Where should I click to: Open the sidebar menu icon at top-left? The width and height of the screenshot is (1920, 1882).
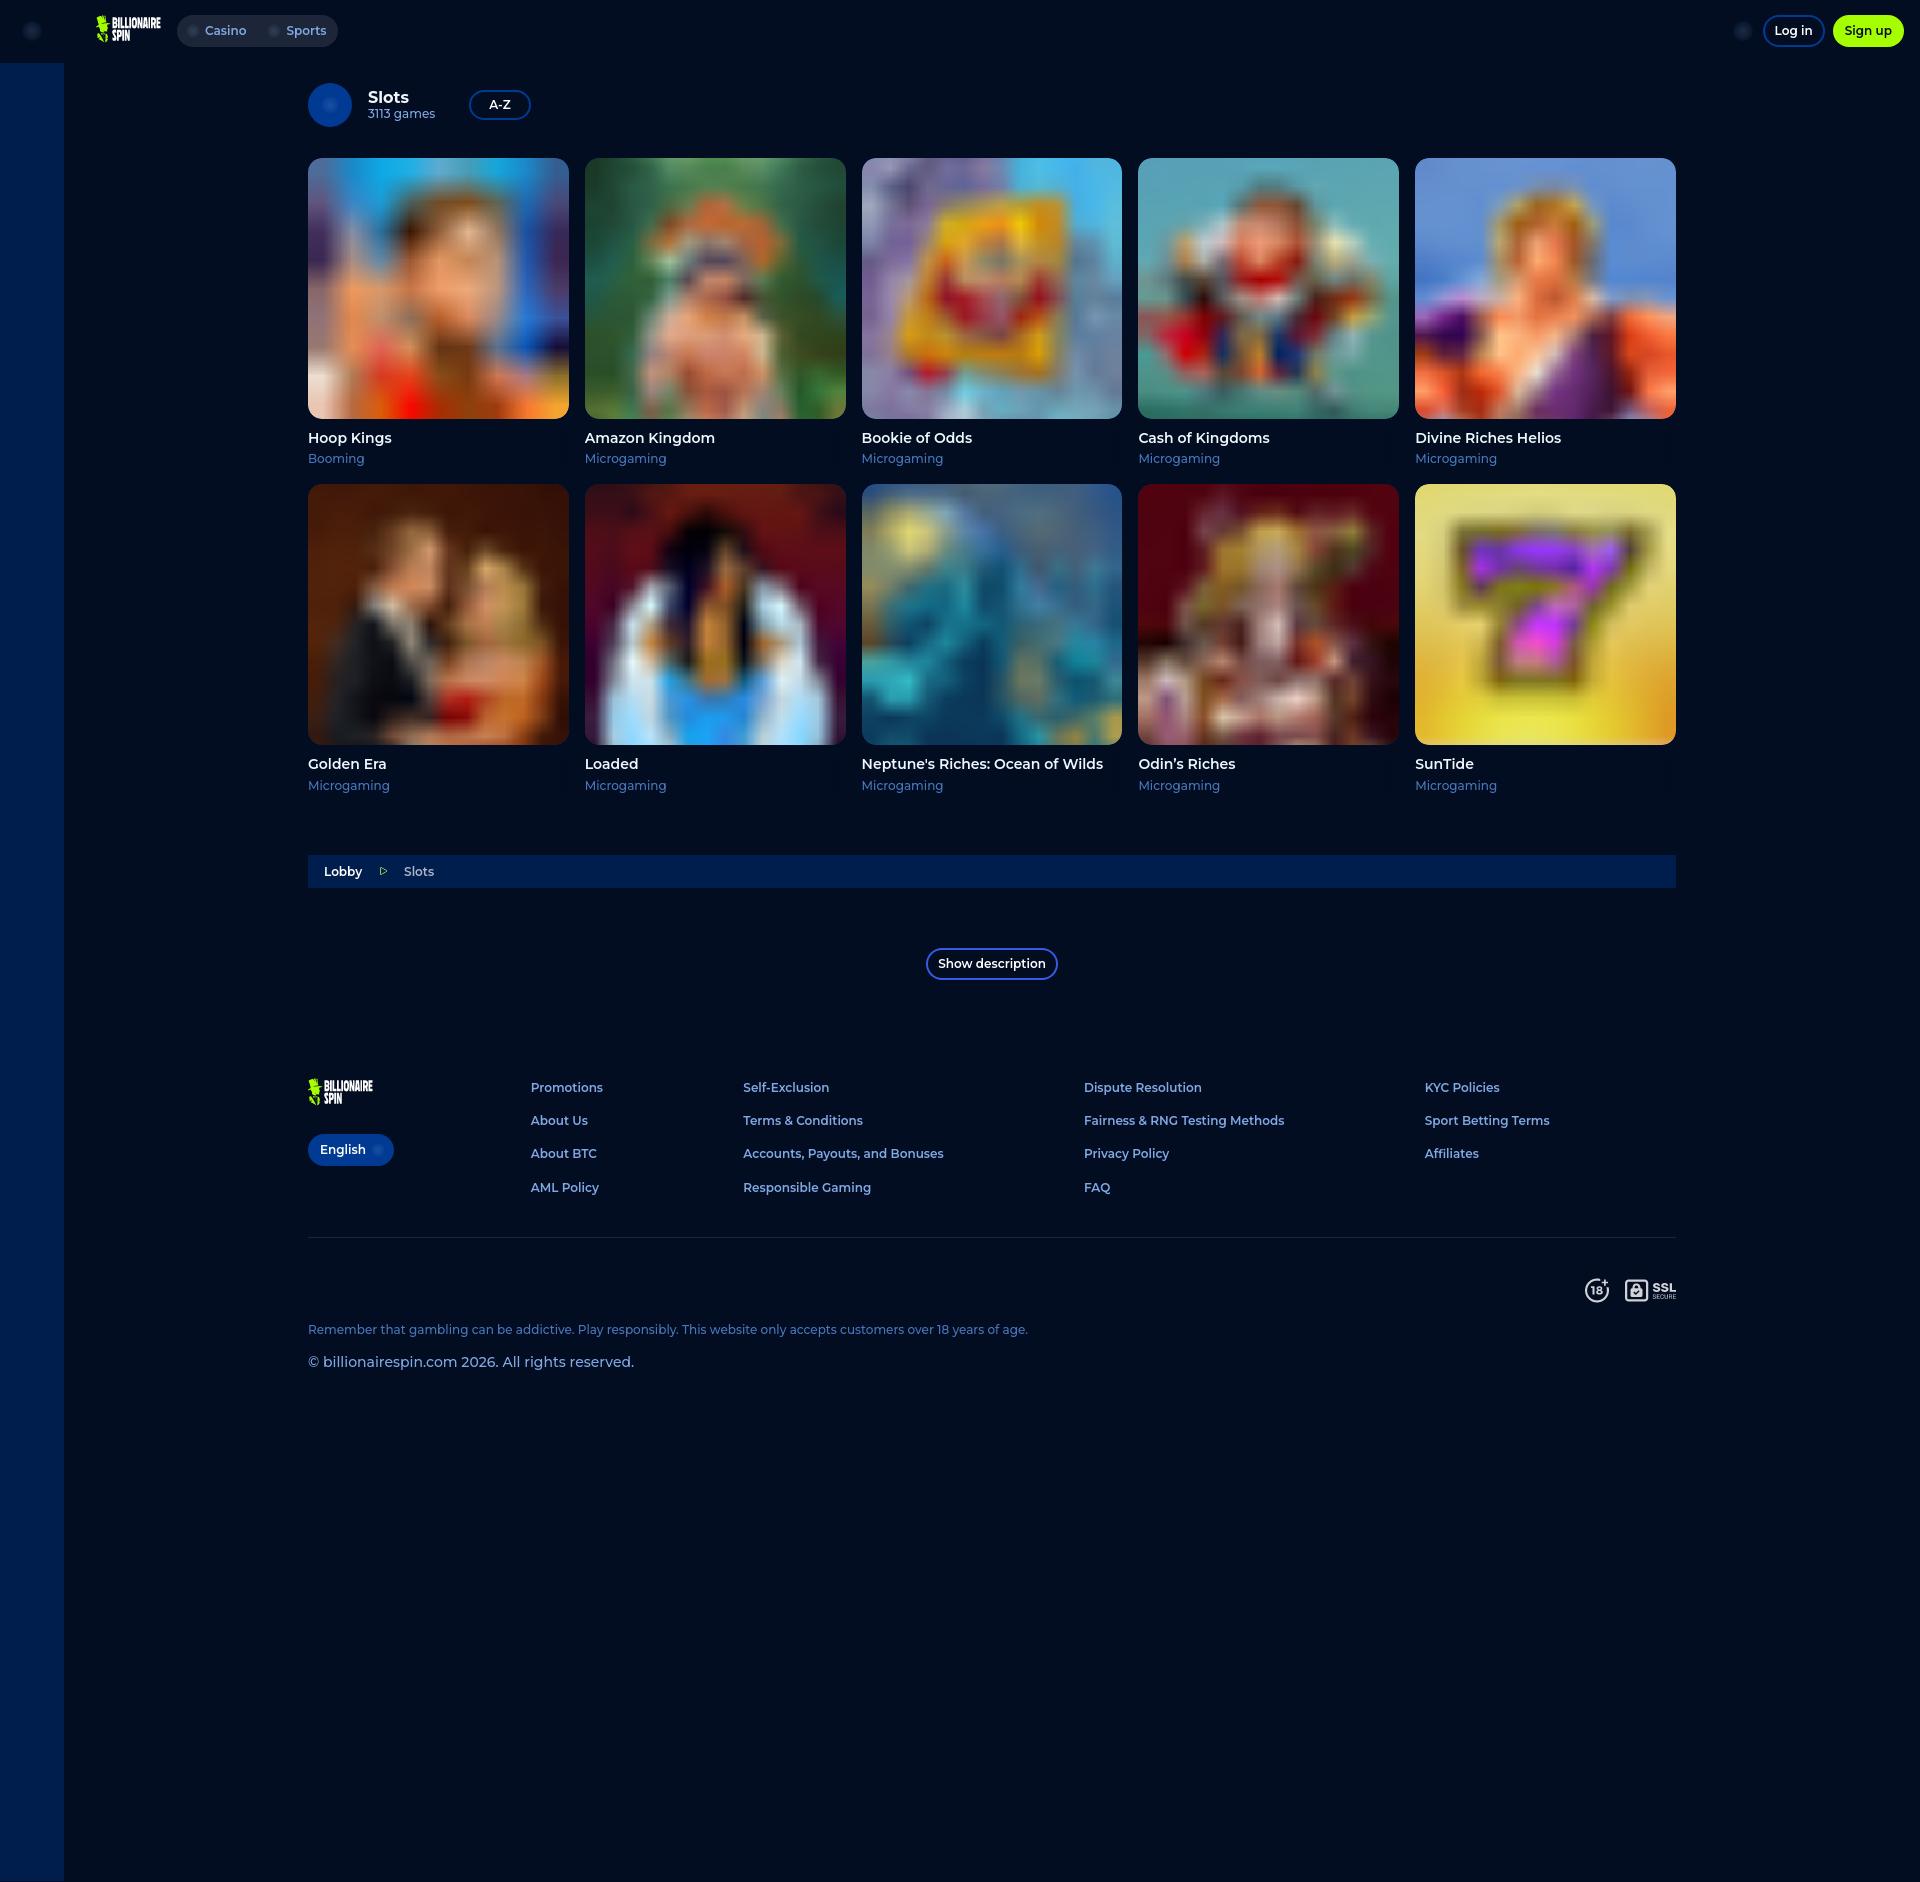pos(32,31)
